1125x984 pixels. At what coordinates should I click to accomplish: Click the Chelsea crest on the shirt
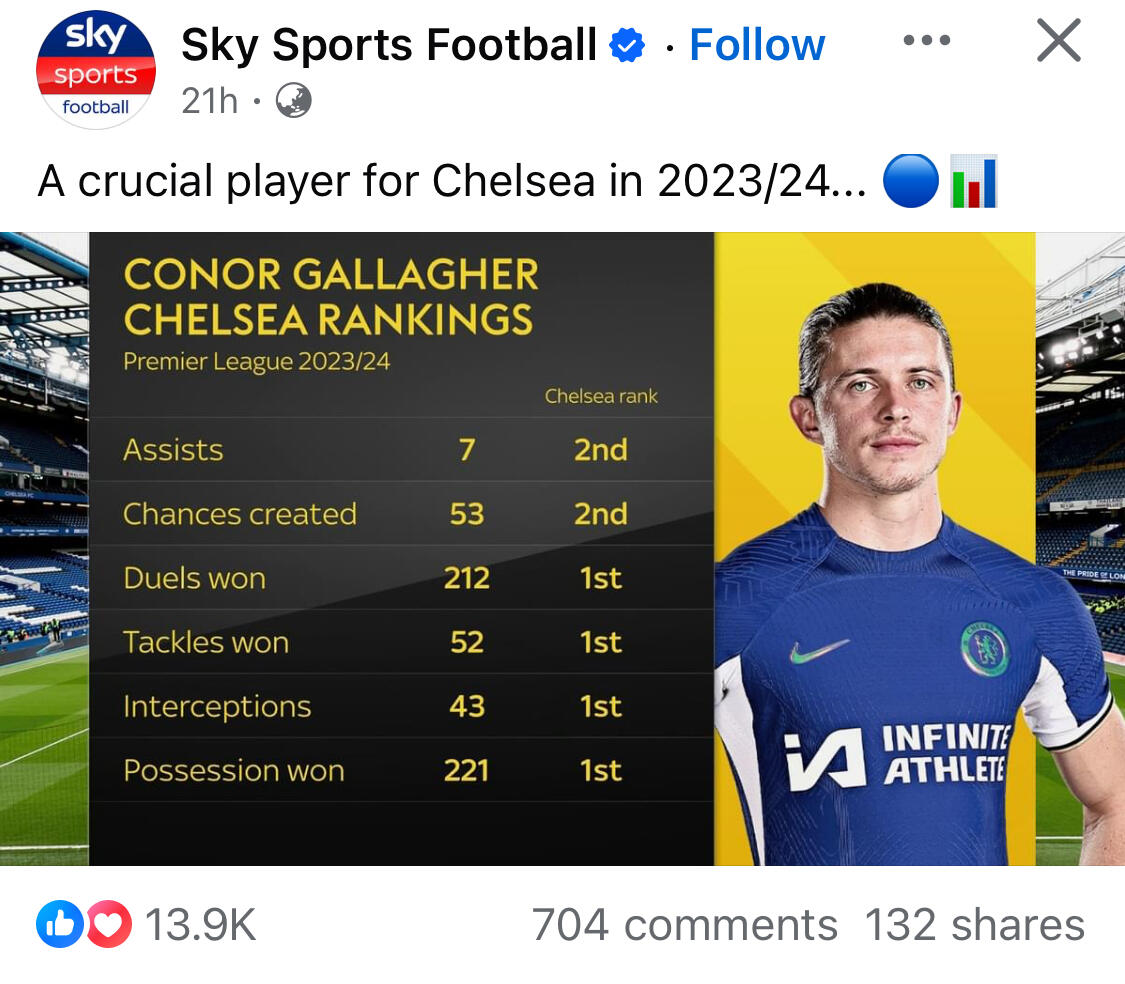point(985,648)
